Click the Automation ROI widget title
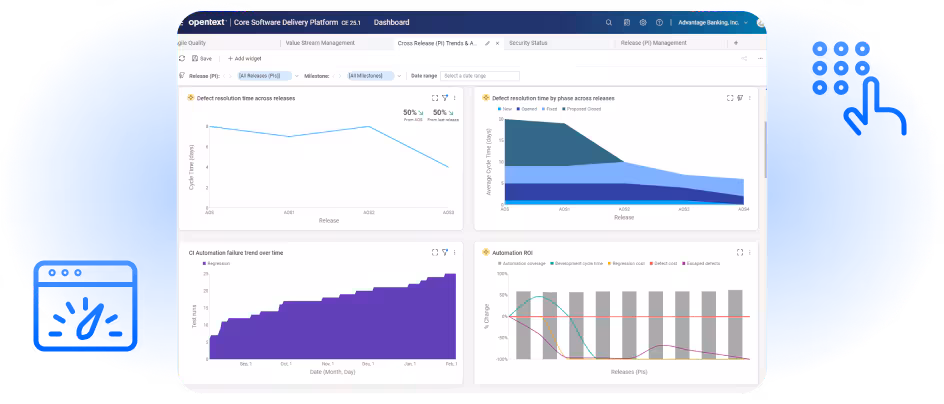This screenshot has height=404, width=944. point(512,253)
